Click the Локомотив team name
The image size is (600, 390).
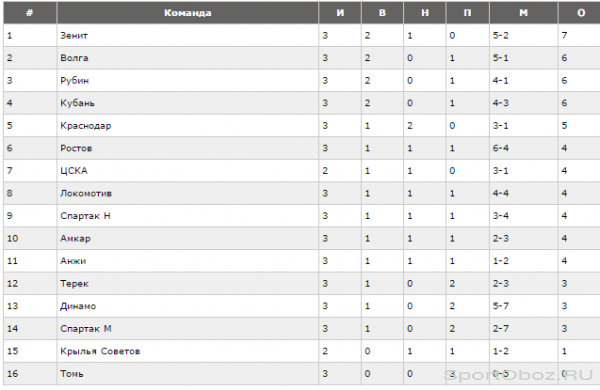click(x=86, y=193)
